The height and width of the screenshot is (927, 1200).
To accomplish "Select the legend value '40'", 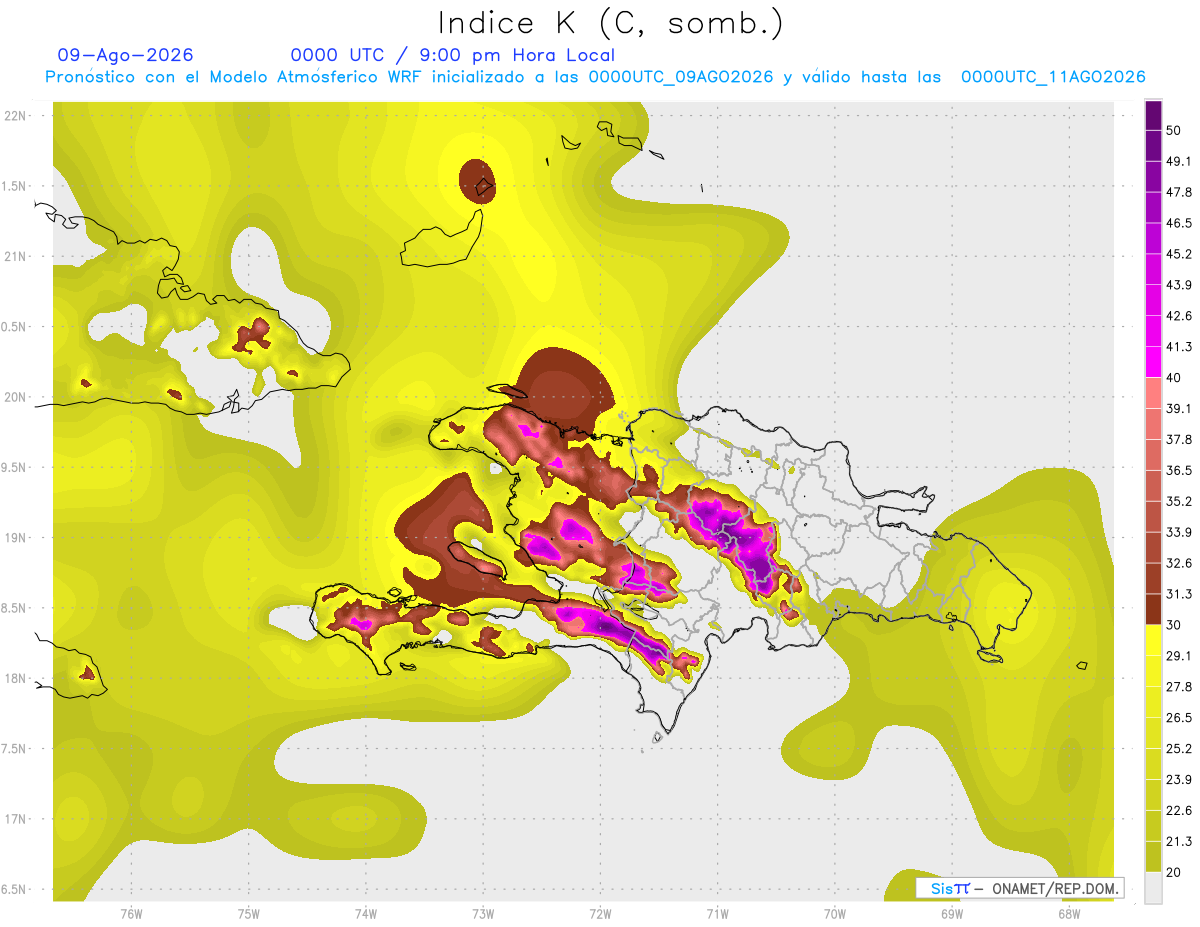I will [1175, 378].
